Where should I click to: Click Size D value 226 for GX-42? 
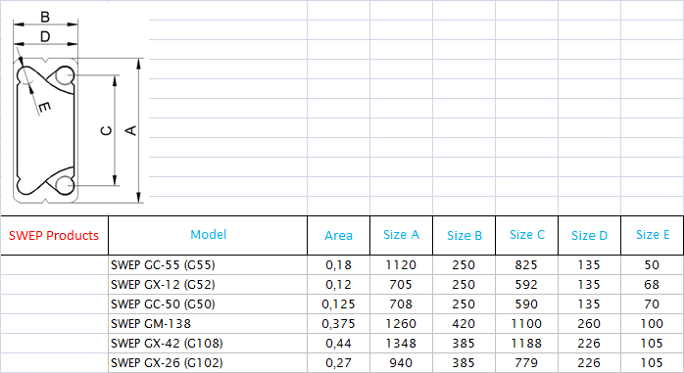point(589,343)
